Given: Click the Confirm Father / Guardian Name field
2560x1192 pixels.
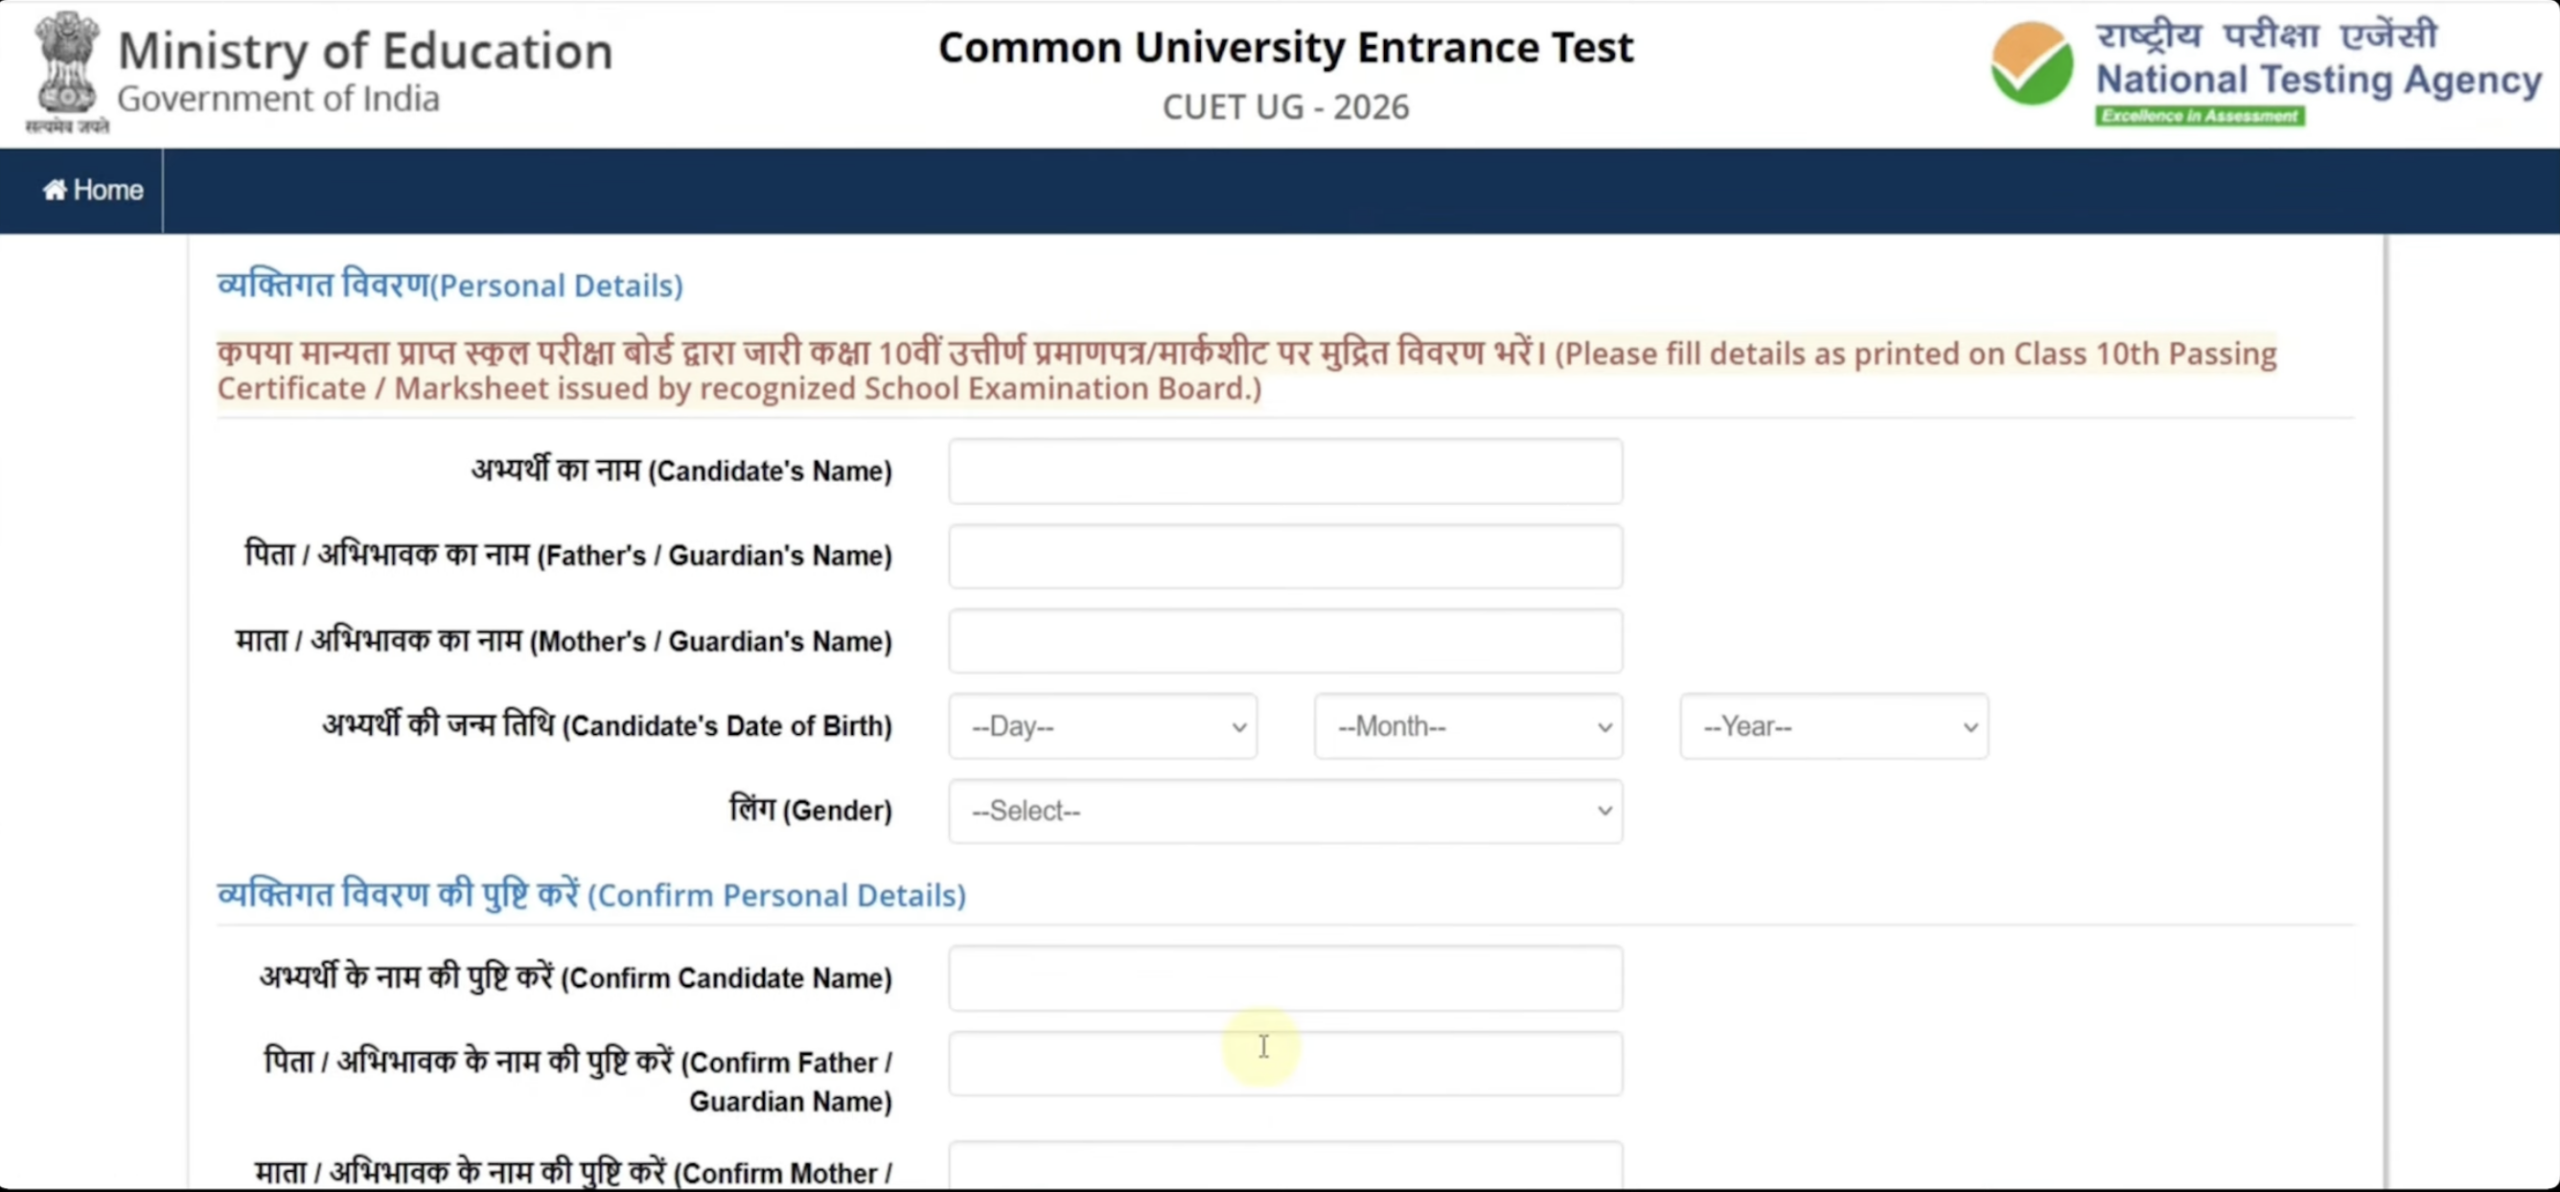Looking at the screenshot, I should click(1285, 1063).
